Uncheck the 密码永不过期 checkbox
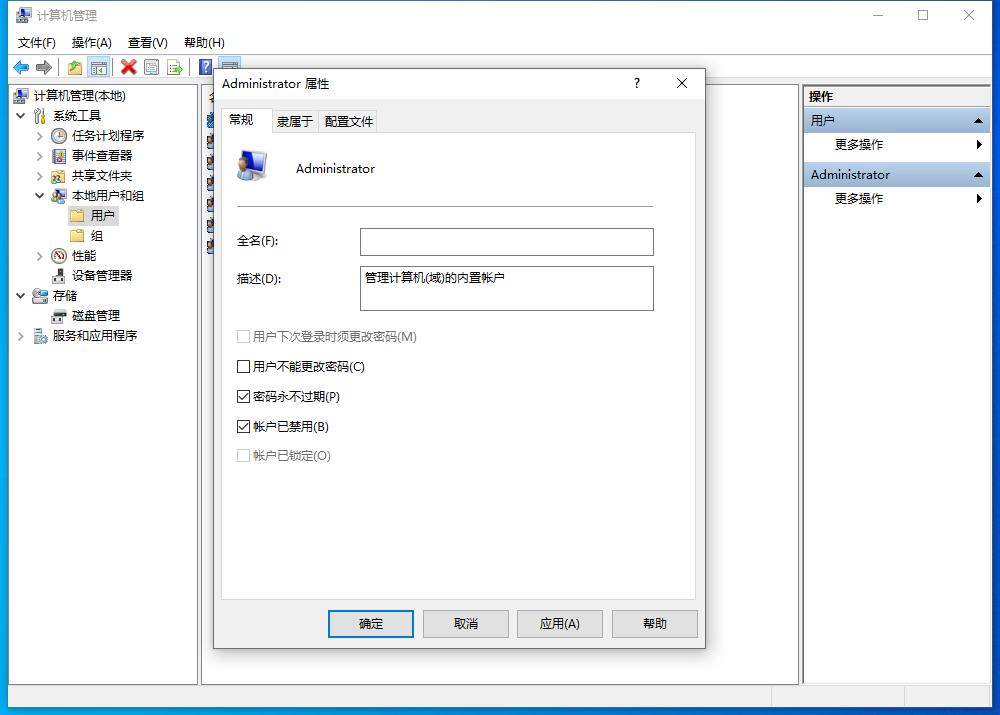This screenshot has width=1000, height=715. tap(243, 396)
